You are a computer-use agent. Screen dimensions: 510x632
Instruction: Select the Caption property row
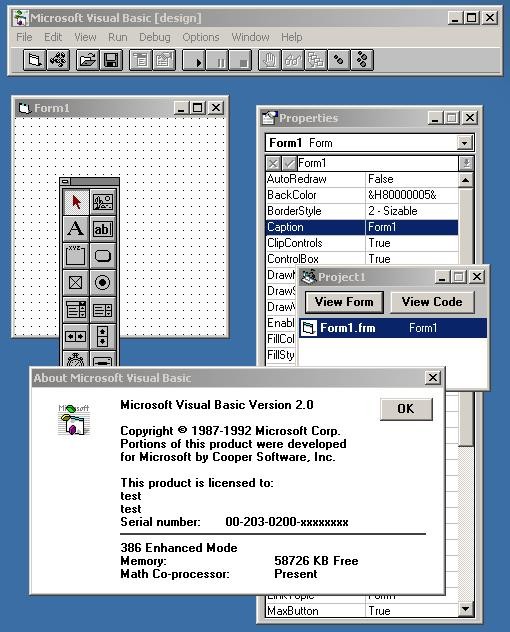click(362, 227)
